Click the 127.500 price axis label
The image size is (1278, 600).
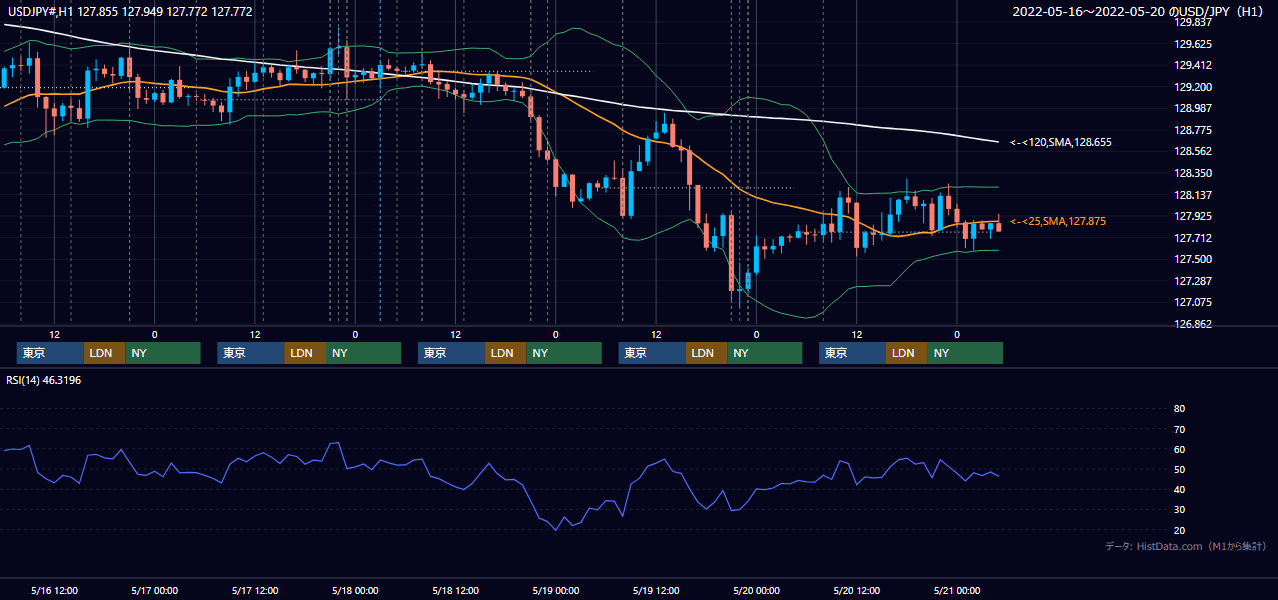(x=1194, y=259)
